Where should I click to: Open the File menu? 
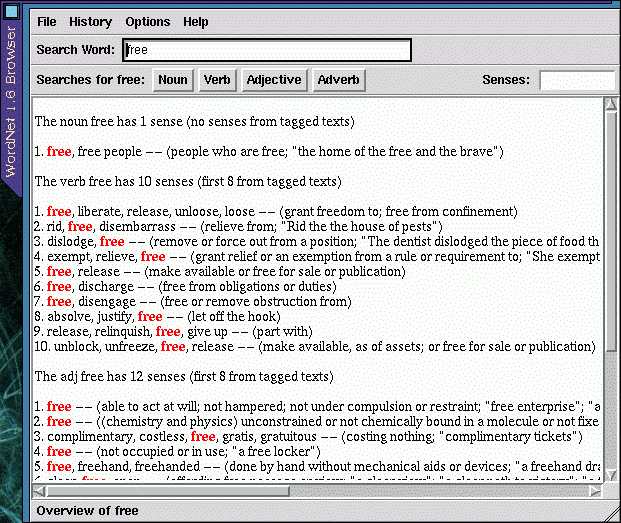(47, 22)
